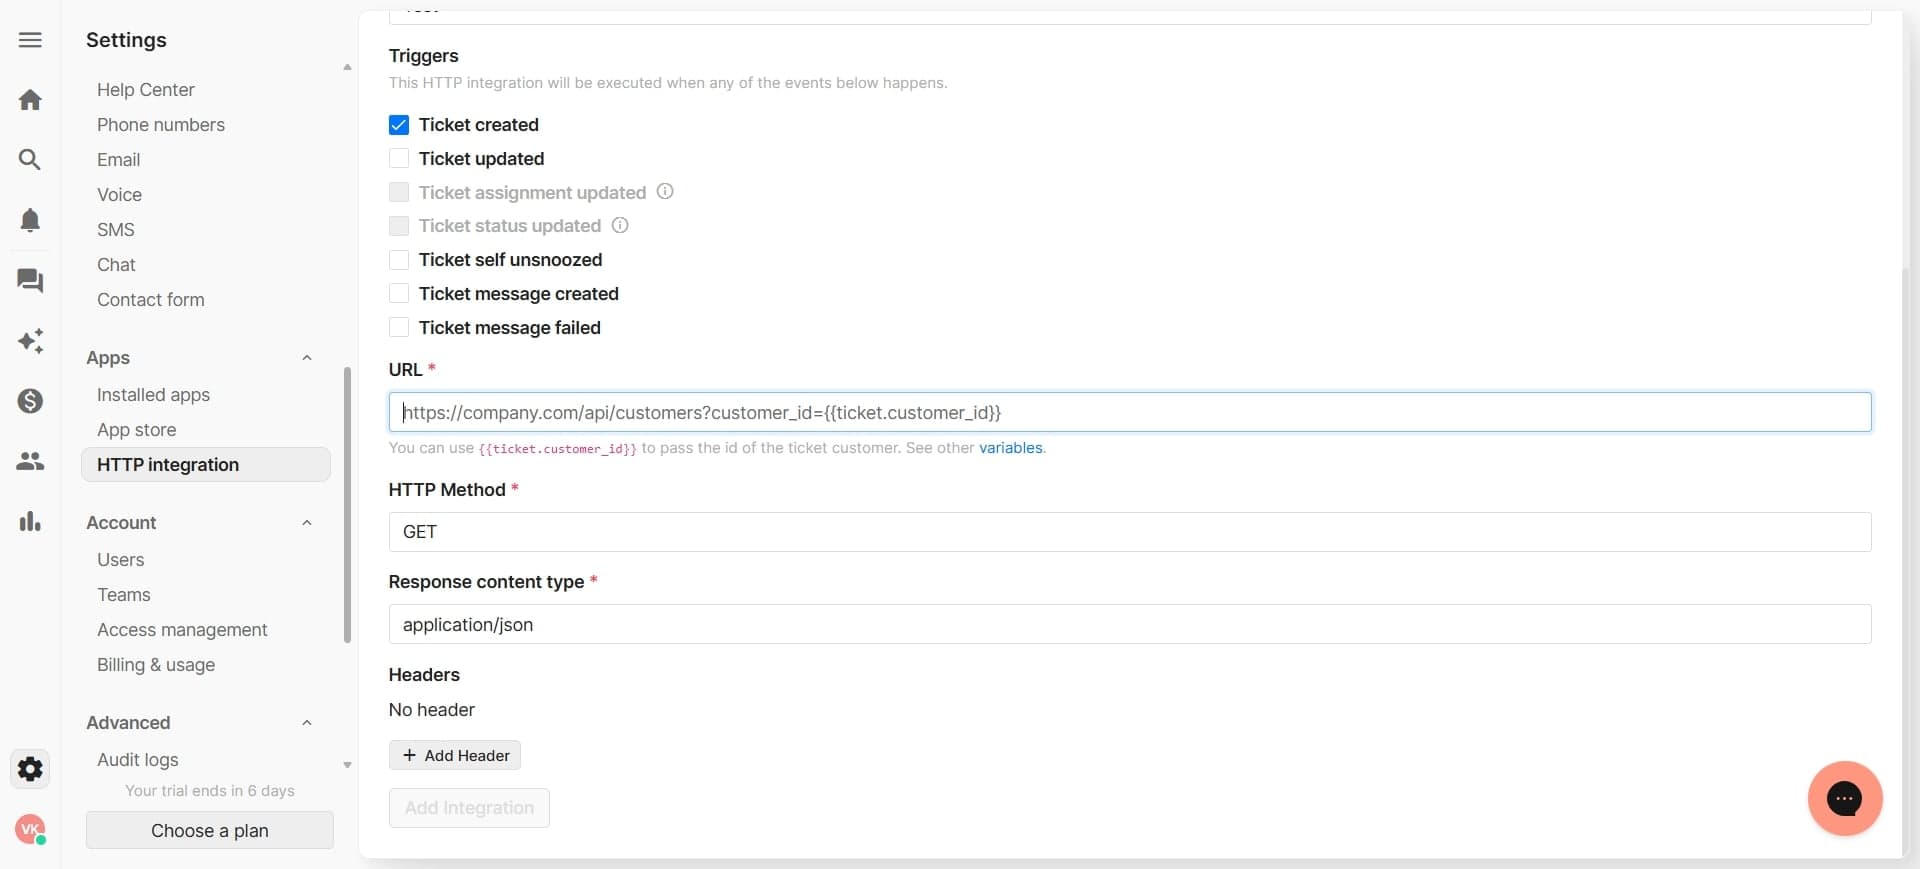Open notifications bell icon
This screenshot has width=1920, height=869.
point(30,220)
